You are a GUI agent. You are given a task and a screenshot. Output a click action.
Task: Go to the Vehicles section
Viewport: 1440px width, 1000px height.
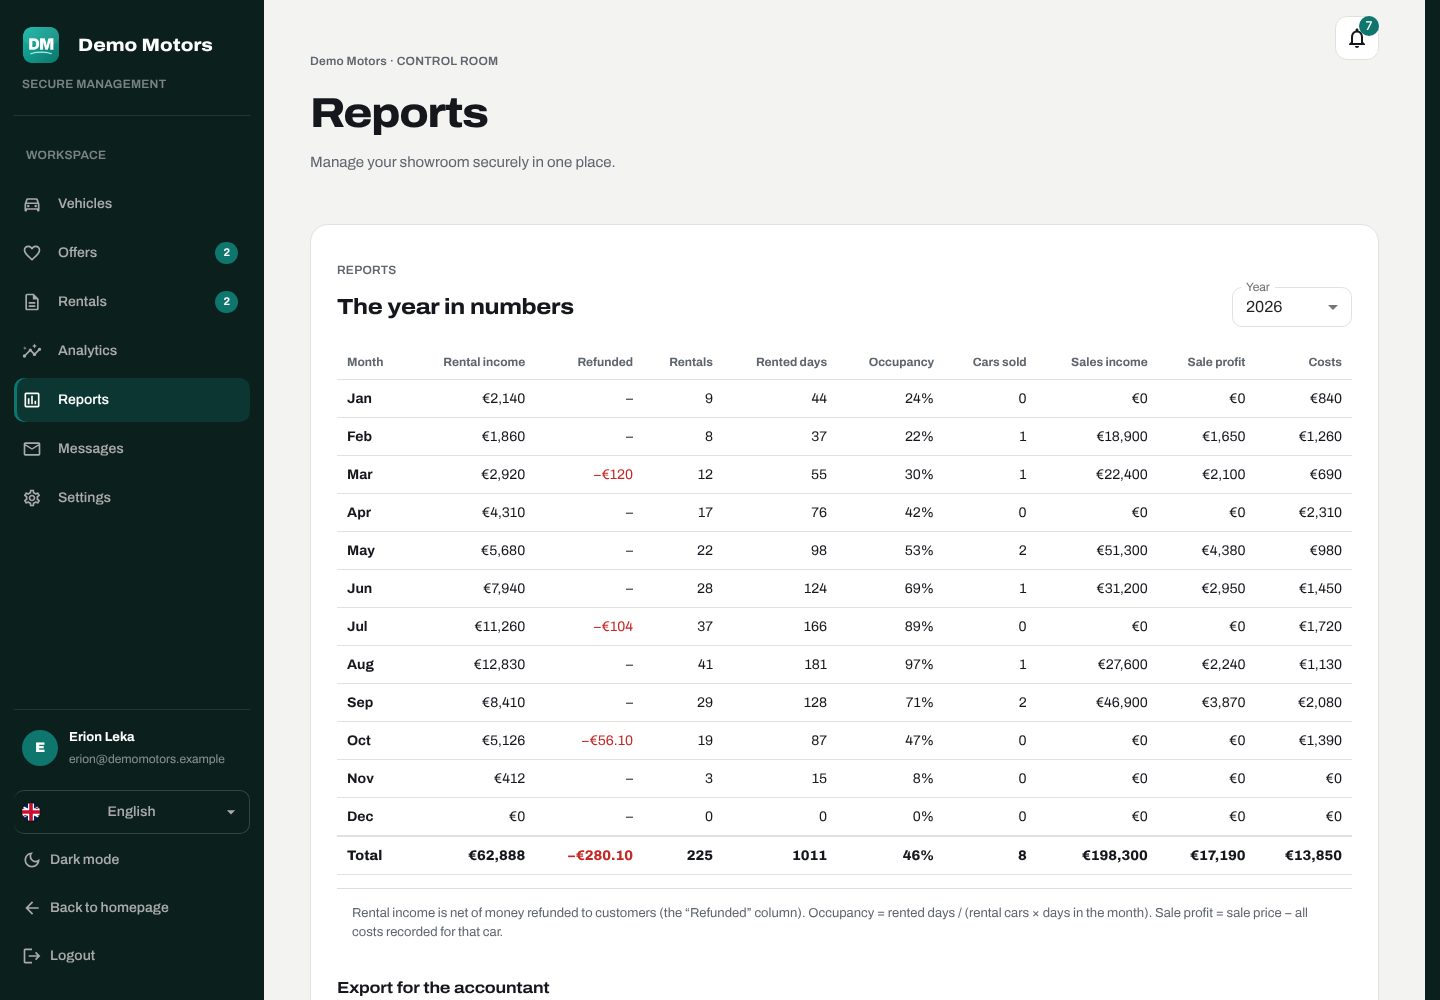132,204
